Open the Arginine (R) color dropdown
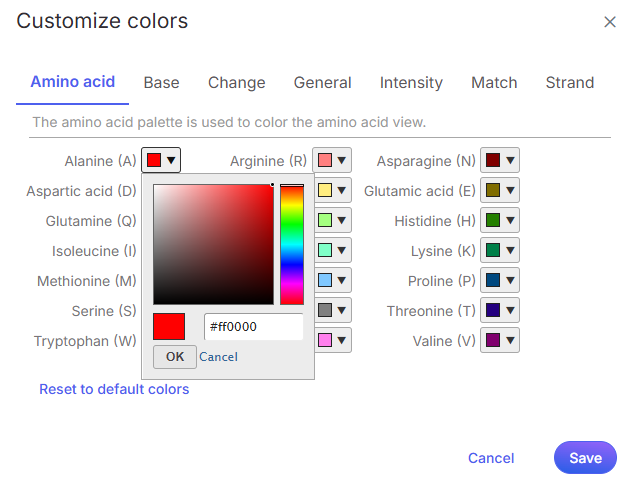Image resolution: width=632 pixels, height=481 pixels. pos(332,160)
